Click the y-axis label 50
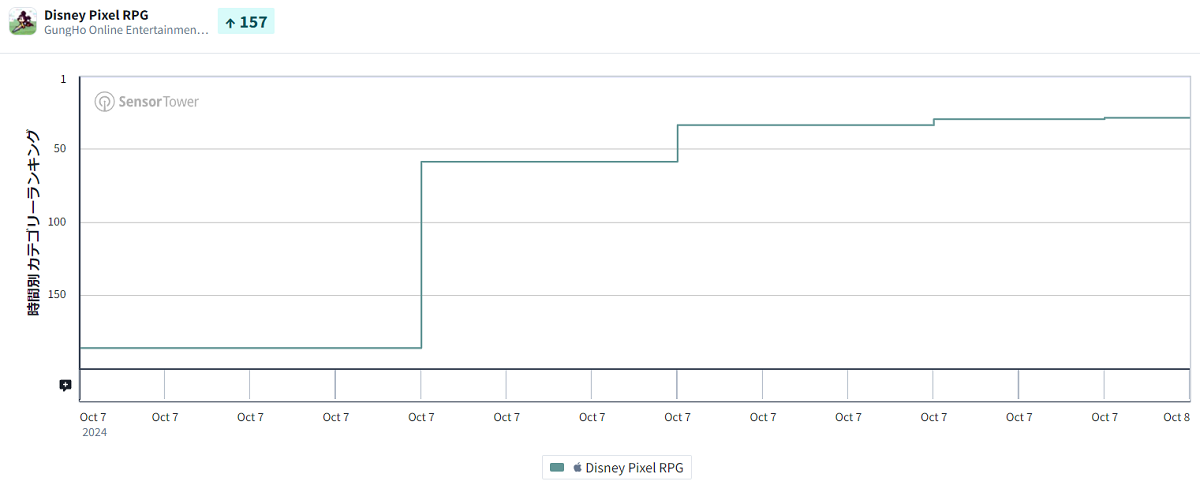 coord(60,149)
